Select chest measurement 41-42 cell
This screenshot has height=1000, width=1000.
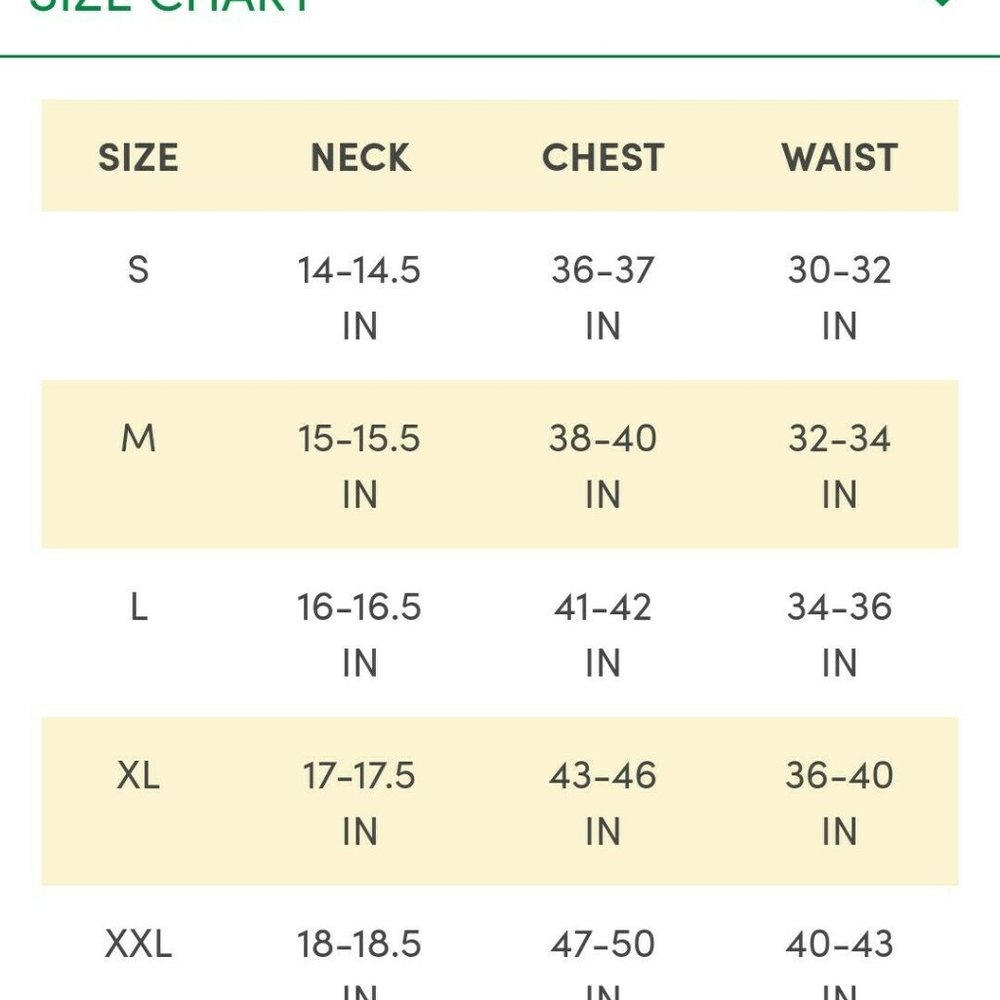click(x=603, y=634)
